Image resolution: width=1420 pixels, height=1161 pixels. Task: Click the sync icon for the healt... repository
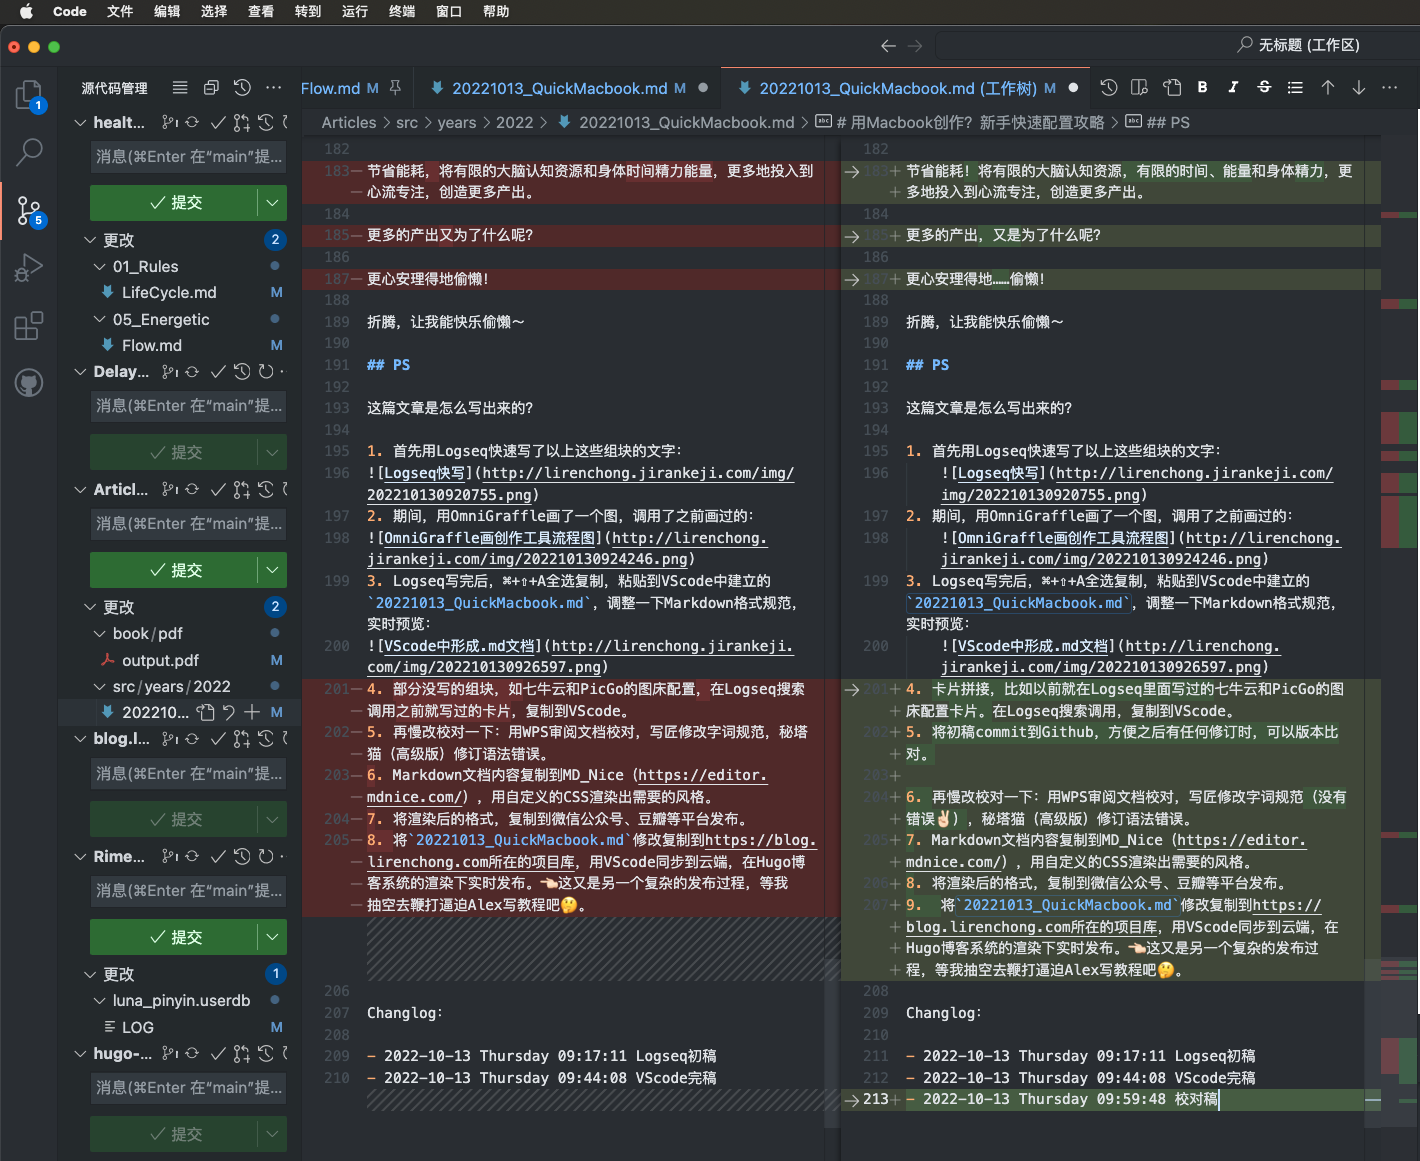coord(192,122)
